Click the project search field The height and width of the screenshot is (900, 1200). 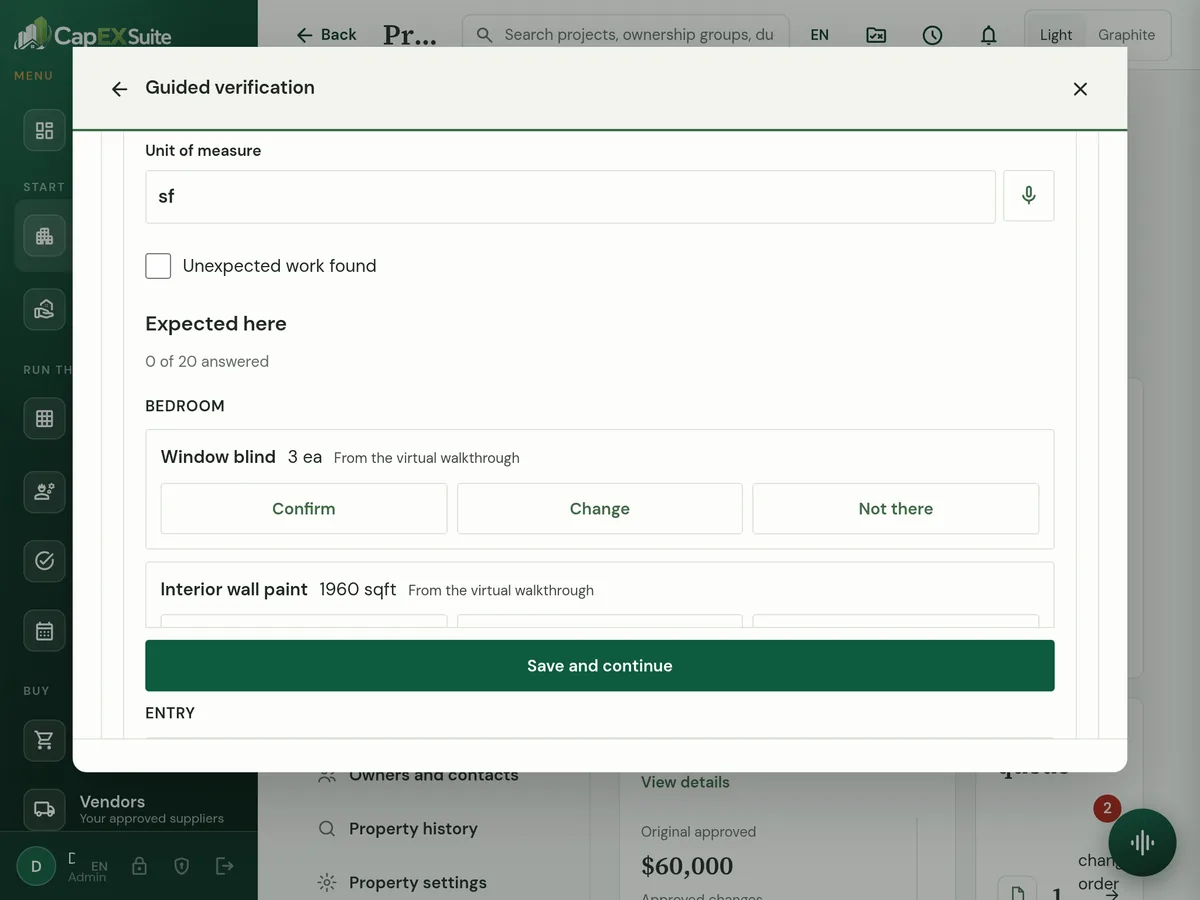pyautogui.click(x=625, y=34)
